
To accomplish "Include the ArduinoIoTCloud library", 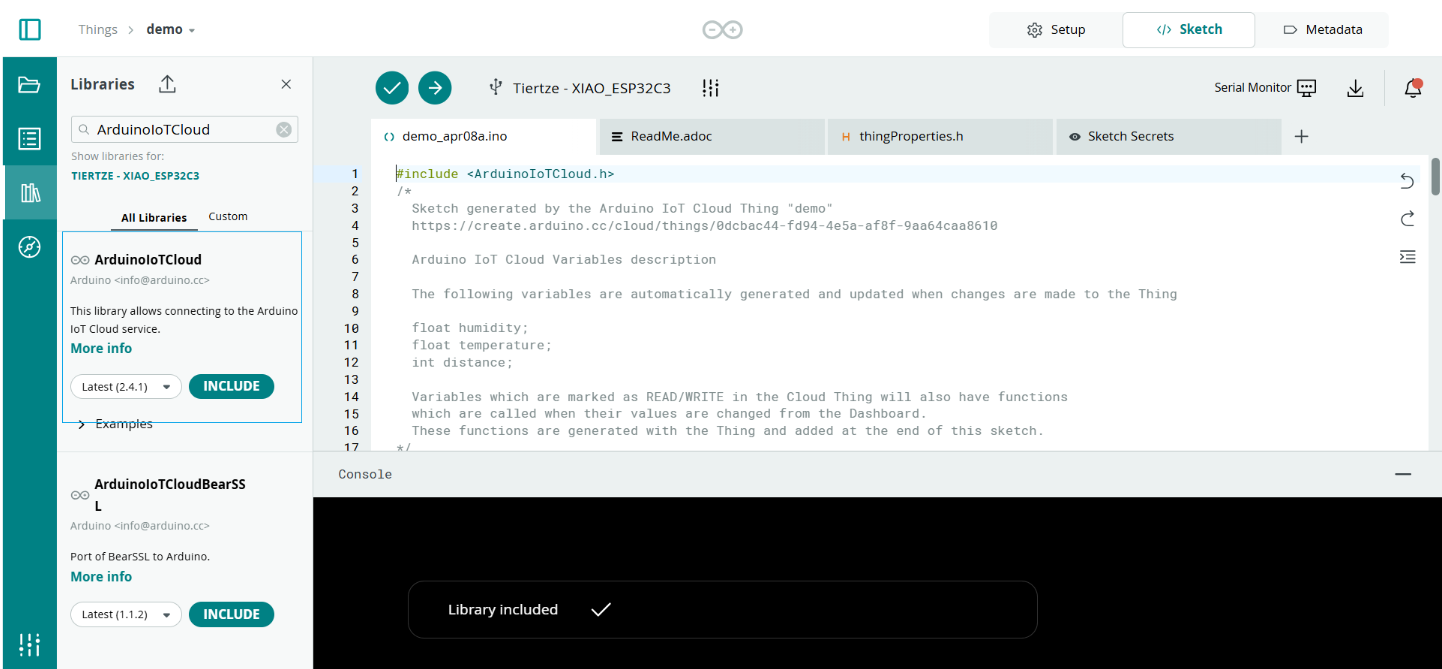I will pos(231,386).
